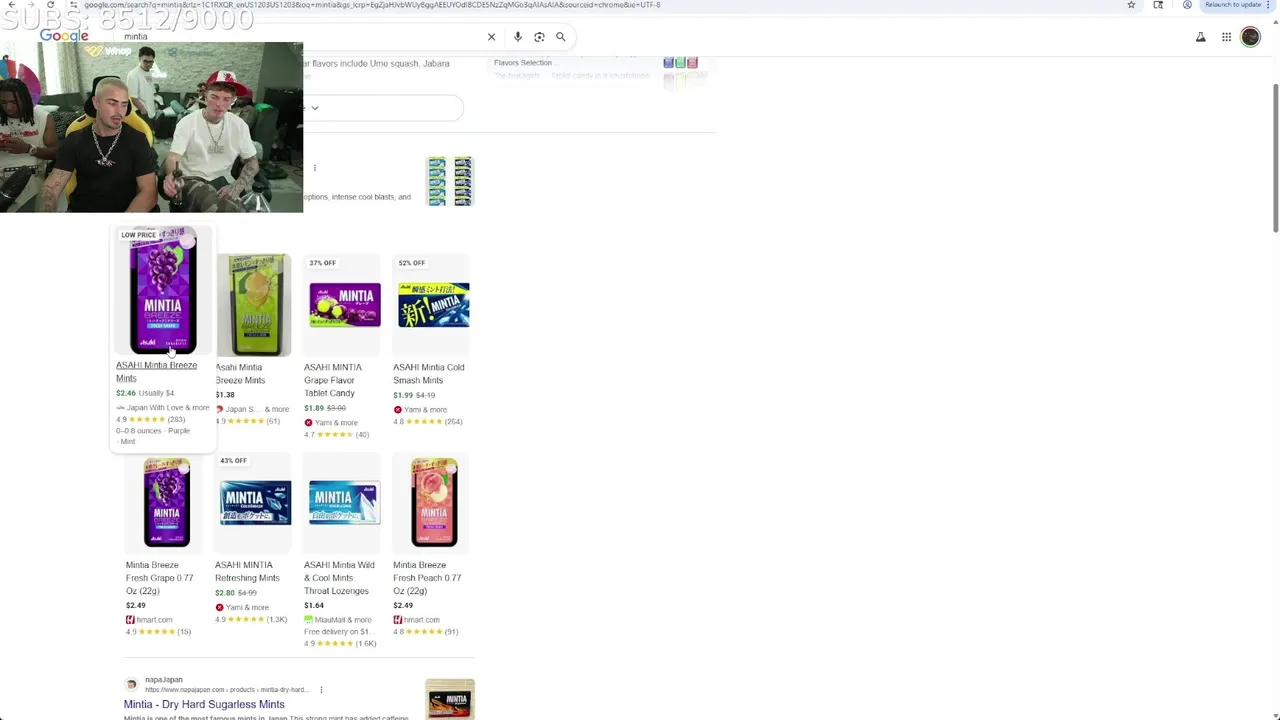Click the yellow-green Mintia Breeze product image
The height and width of the screenshot is (720, 1280).
255,305
